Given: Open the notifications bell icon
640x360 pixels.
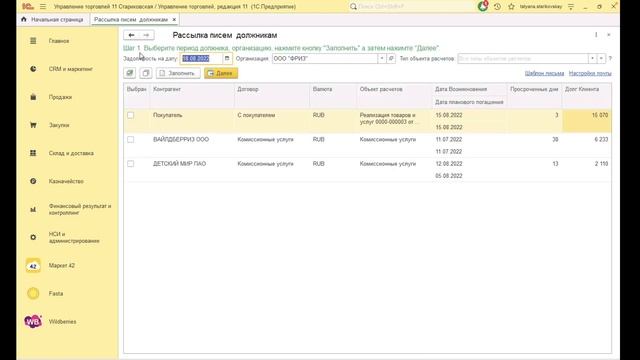Looking at the screenshot, I should tap(483, 7).
